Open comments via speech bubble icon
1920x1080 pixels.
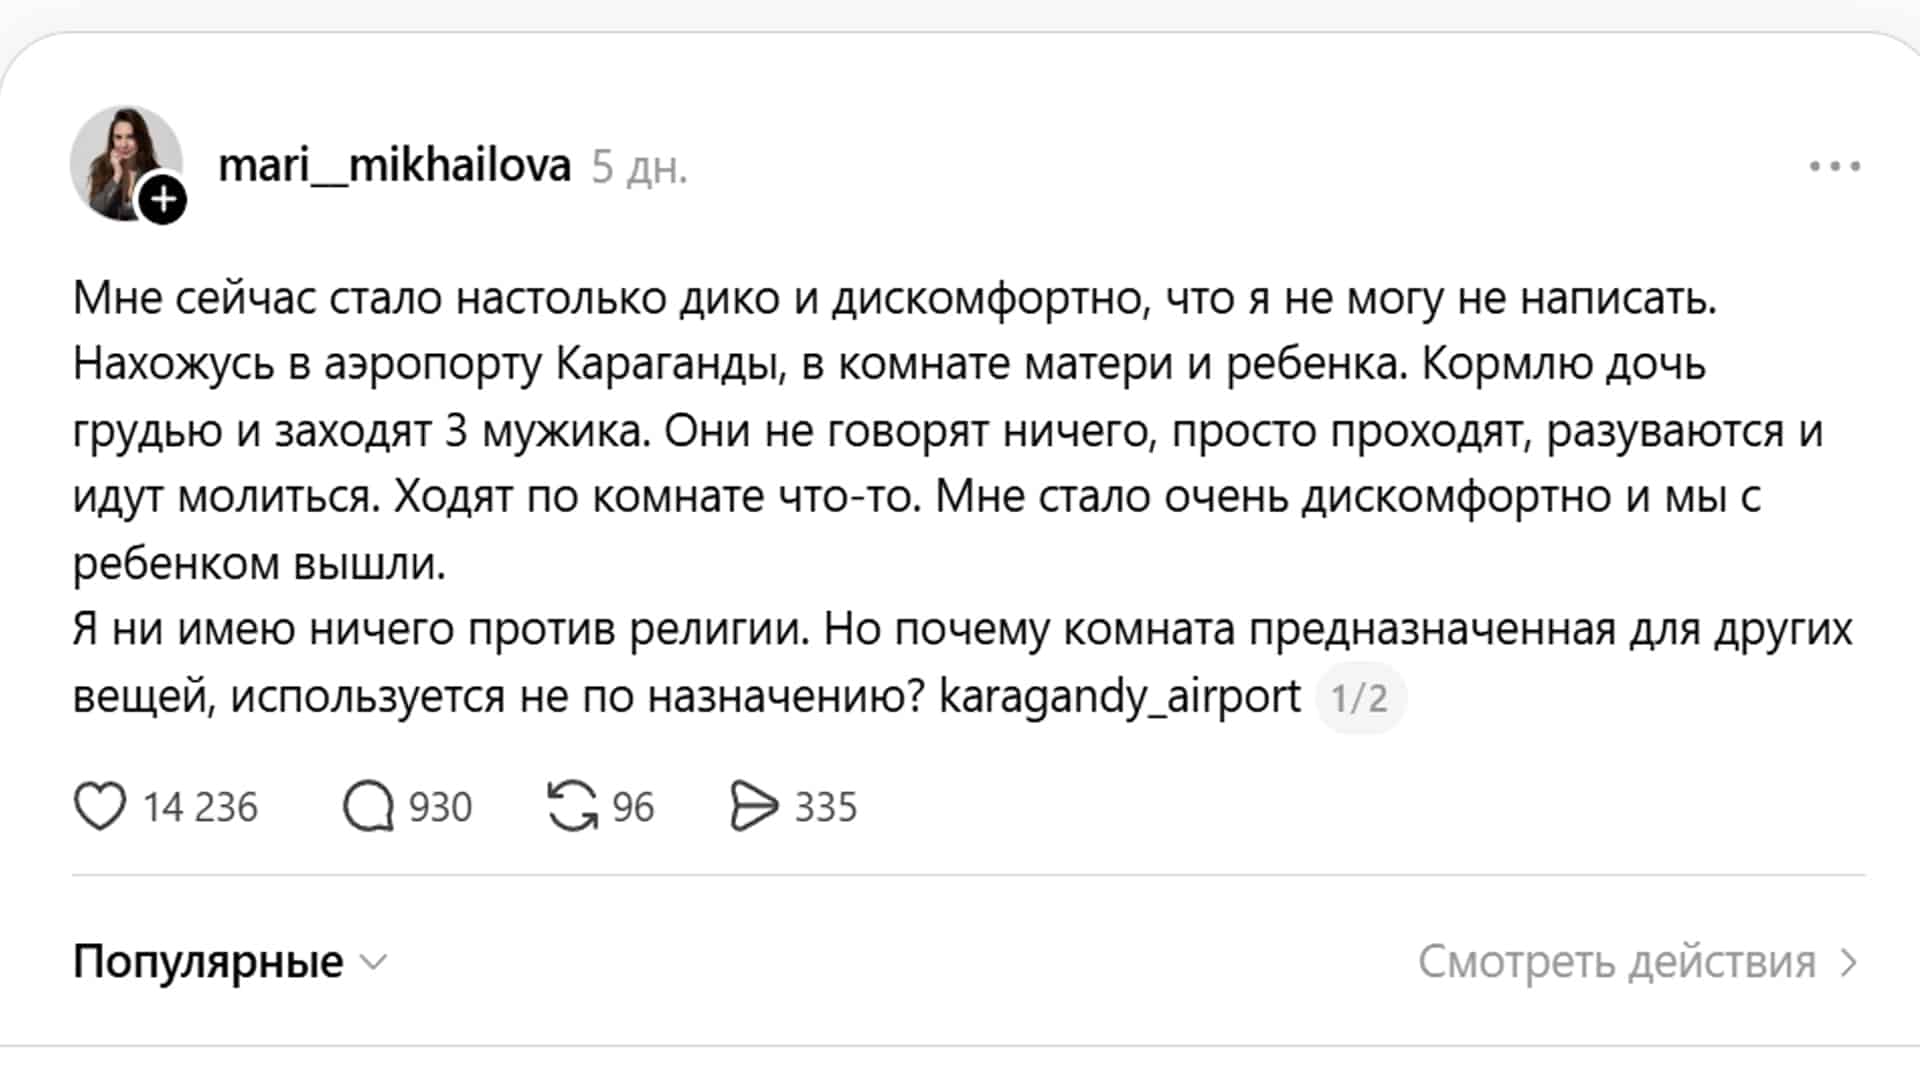(x=368, y=806)
